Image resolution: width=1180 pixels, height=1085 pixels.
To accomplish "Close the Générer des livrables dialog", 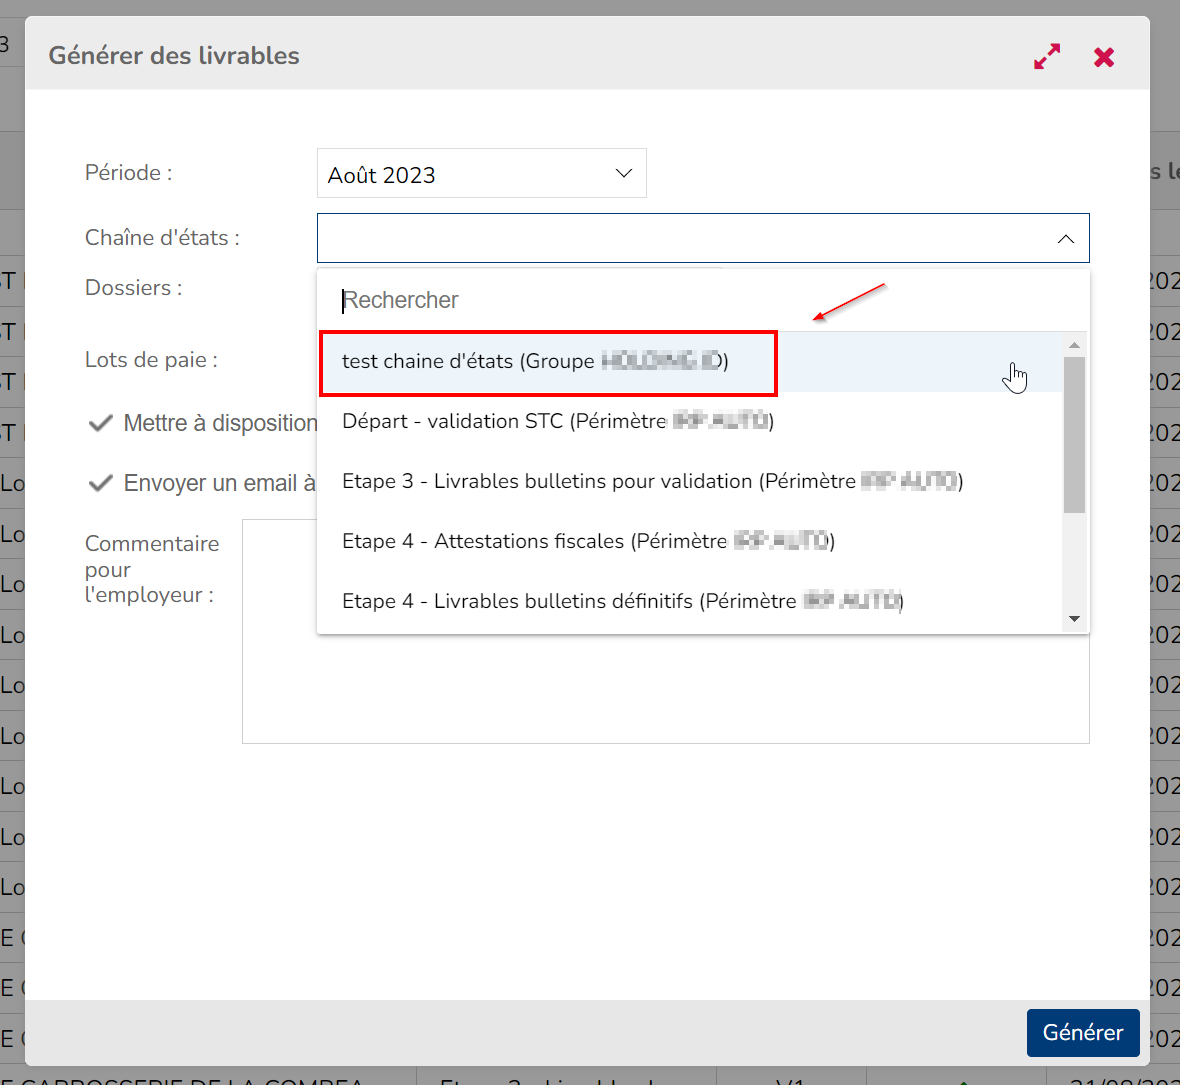I will tap(1104, 57).
